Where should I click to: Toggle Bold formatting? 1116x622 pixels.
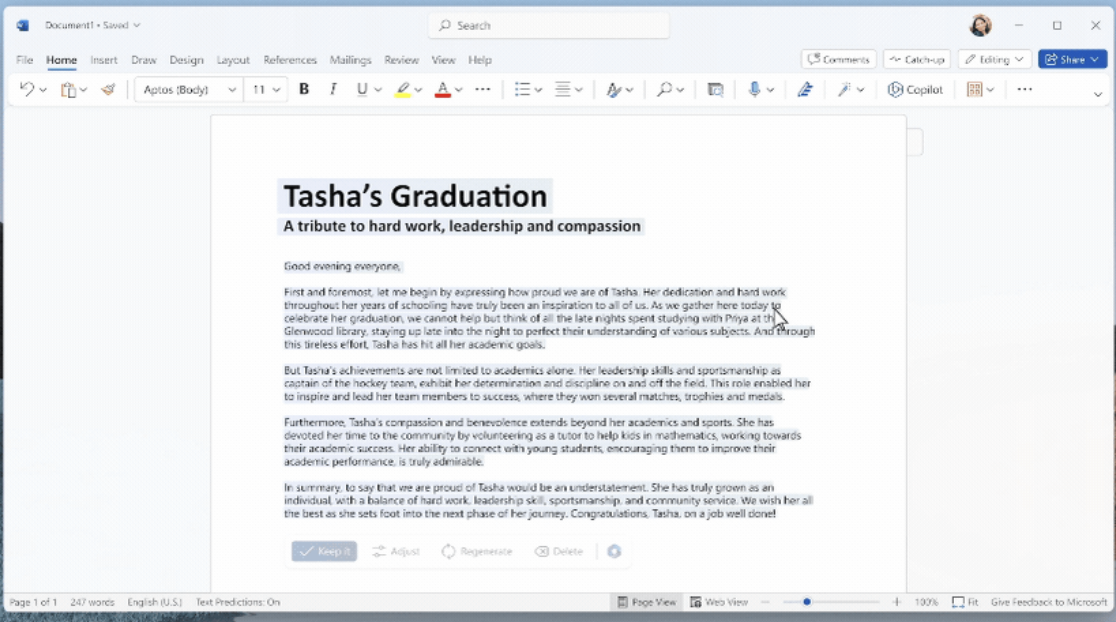[x=304, y=90]
